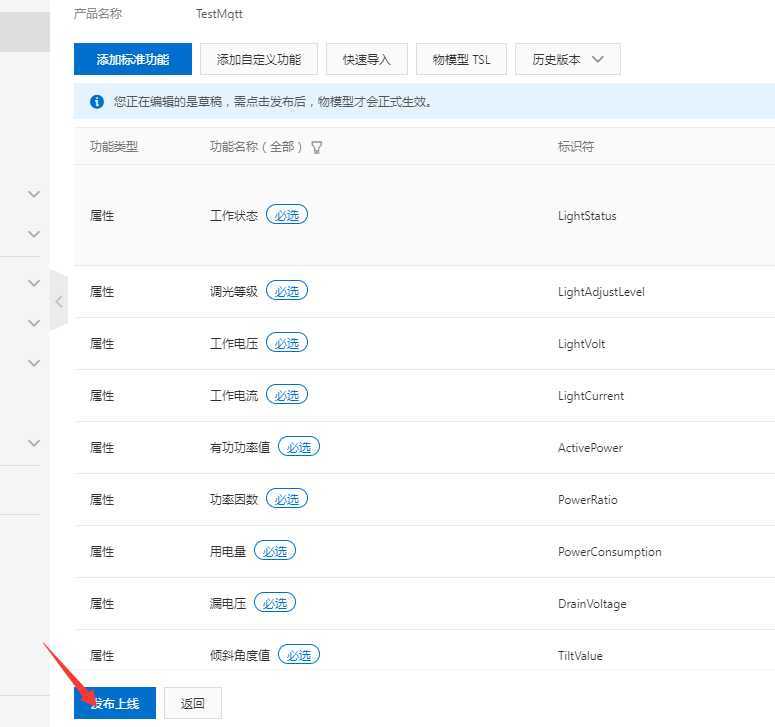
Task: Click 属性 type in LightStatus row
Action: [x=102, y=216]
